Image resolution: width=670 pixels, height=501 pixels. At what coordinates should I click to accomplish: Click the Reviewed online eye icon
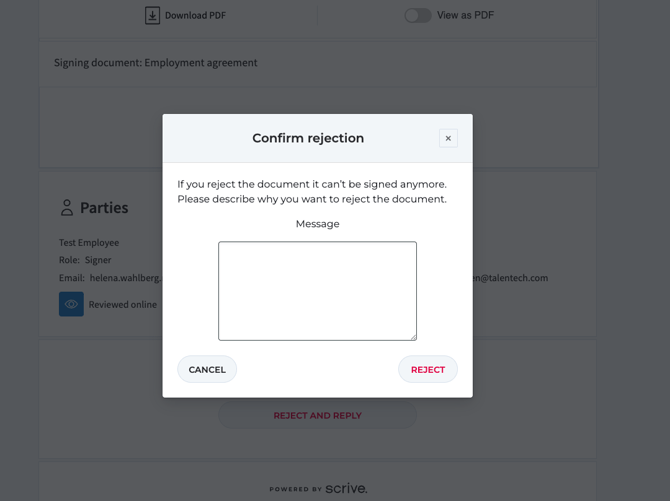(x=71, y=304)
